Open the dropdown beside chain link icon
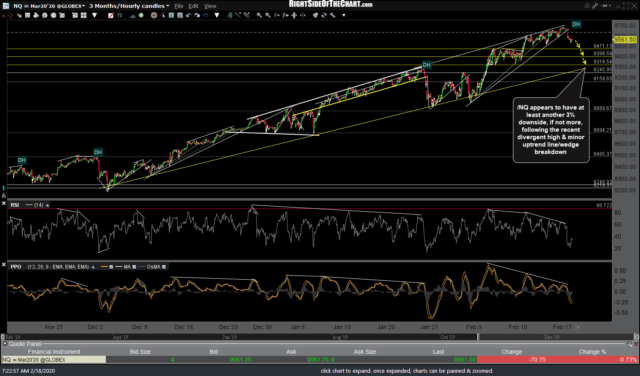The width and height of the screenshot is (640, 376). 610,6
